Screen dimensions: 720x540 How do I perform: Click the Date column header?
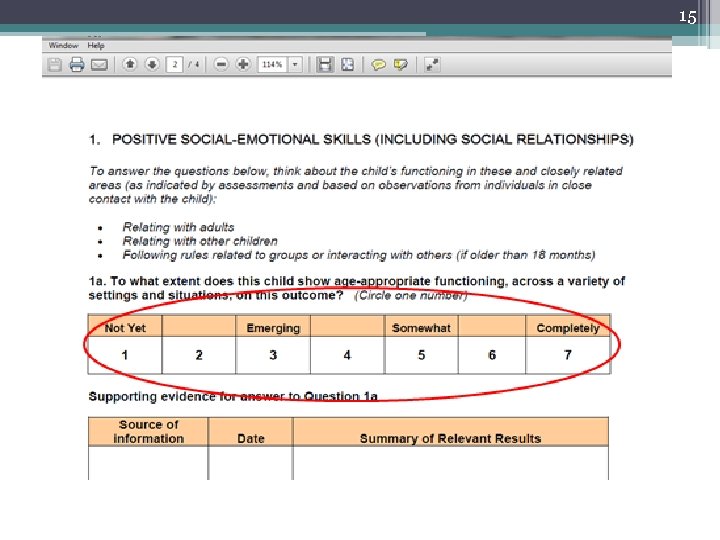click(x=251, y=432)
